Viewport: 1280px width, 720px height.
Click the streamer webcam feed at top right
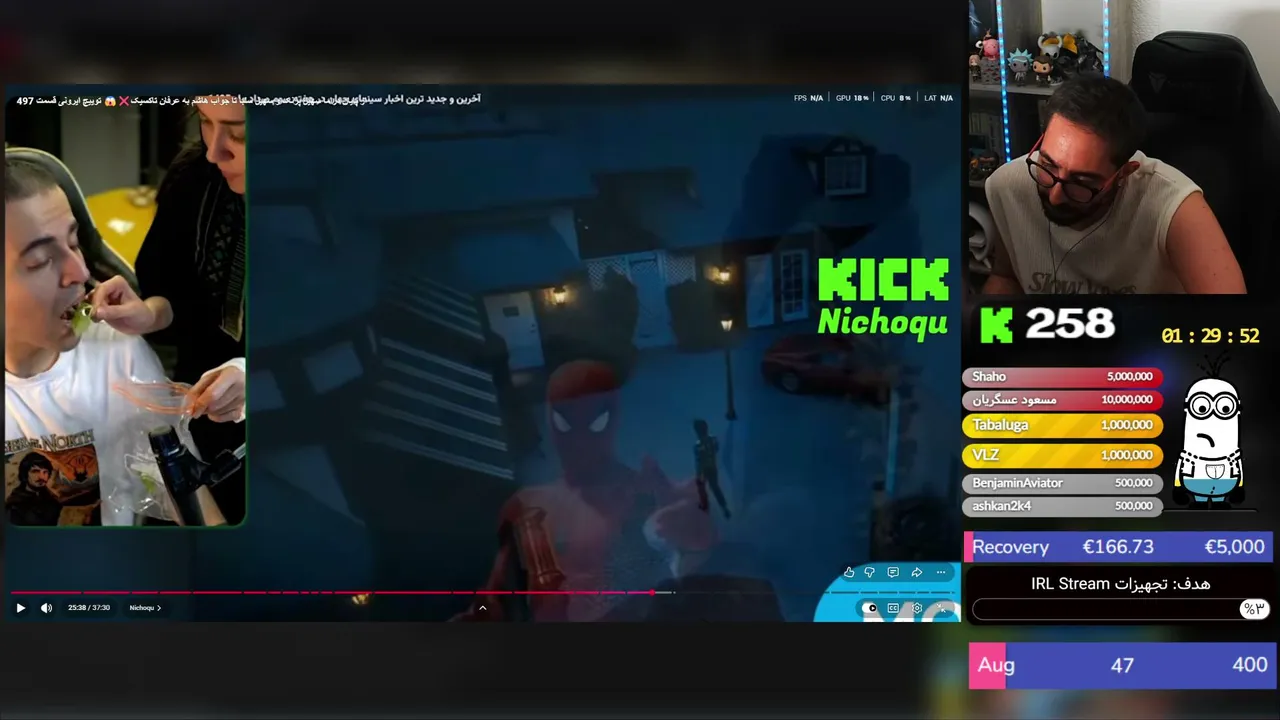click(x=1123, y=147)
